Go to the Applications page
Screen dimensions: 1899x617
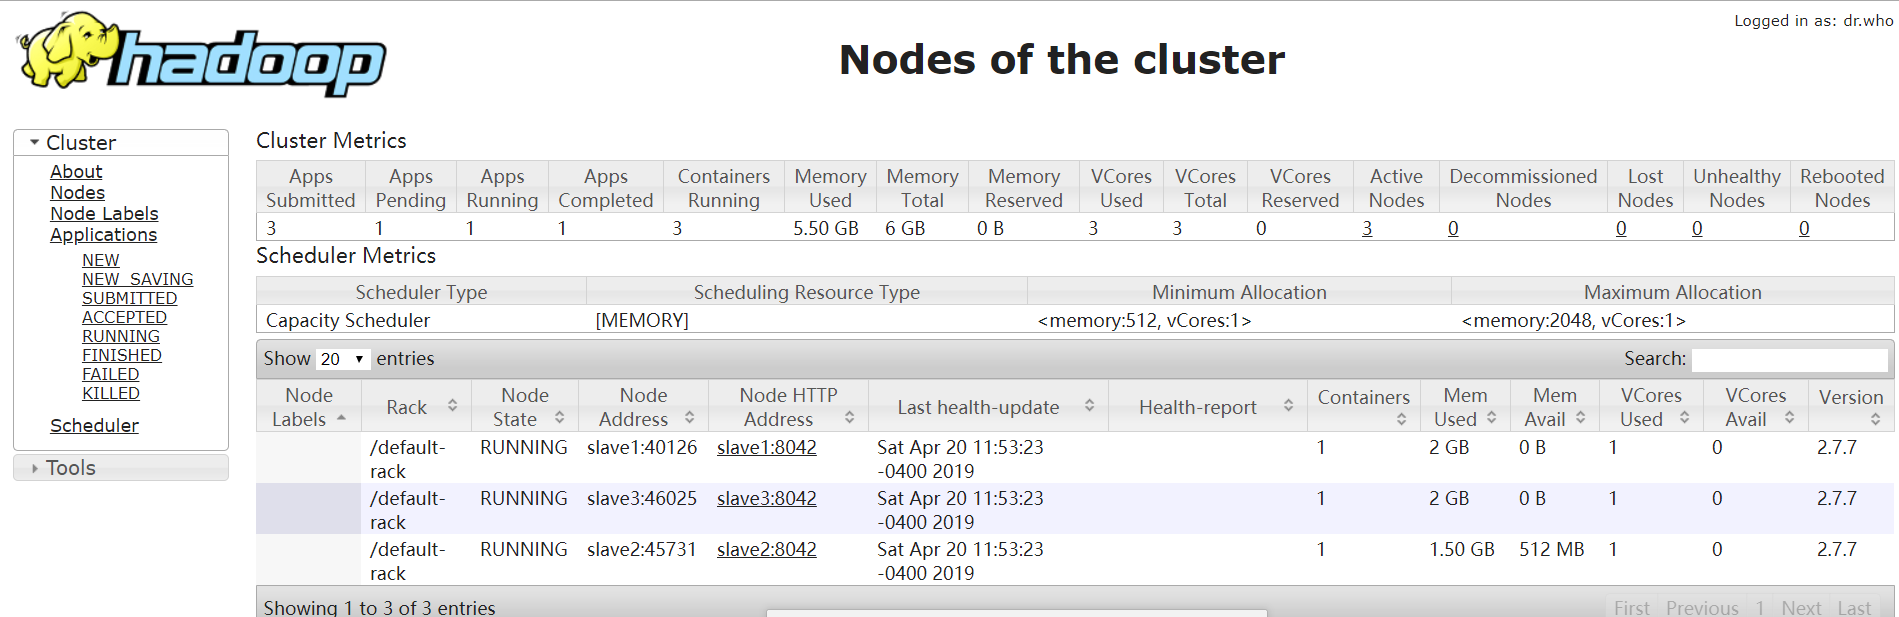[103, 234]
